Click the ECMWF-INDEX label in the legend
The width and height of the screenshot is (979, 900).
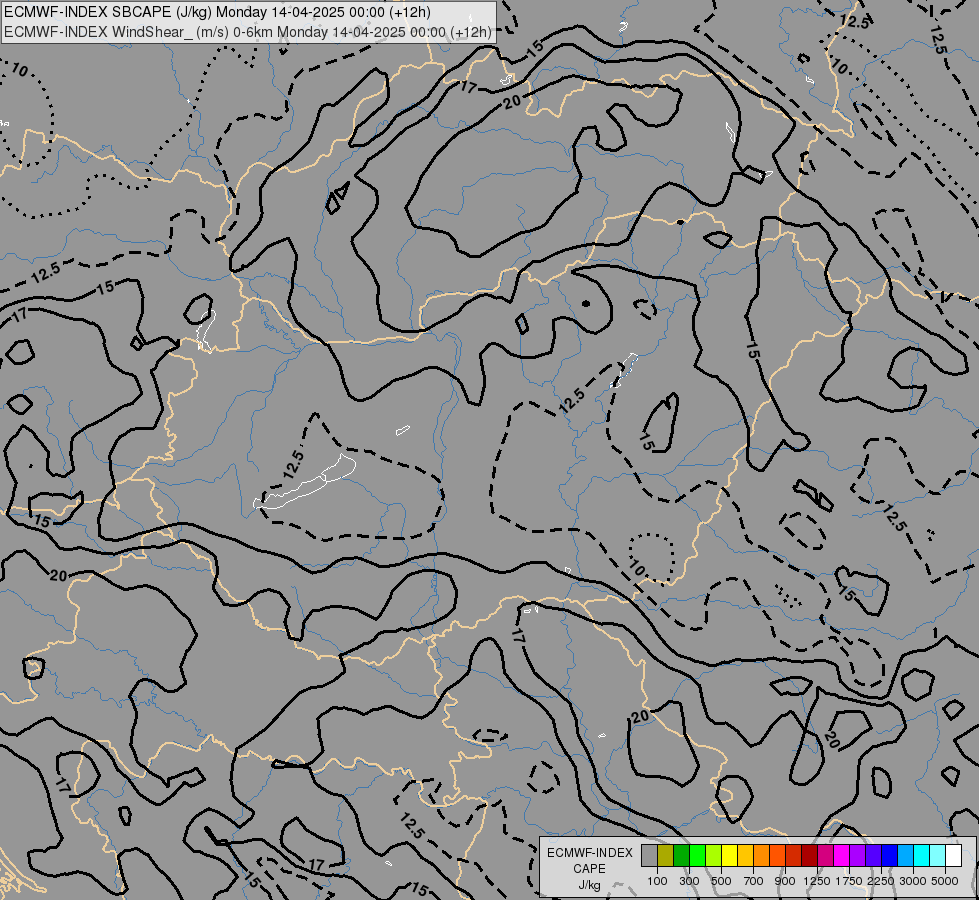tap(590, 853)
